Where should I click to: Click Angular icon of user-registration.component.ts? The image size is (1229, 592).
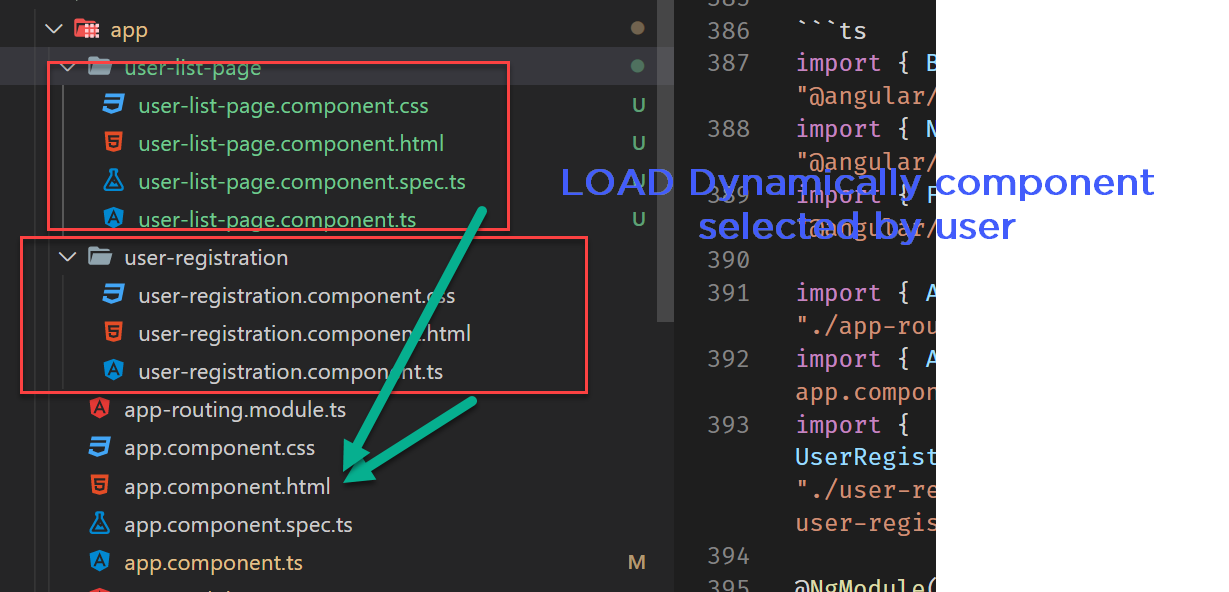pyautogui.click(x=113, y=371)
